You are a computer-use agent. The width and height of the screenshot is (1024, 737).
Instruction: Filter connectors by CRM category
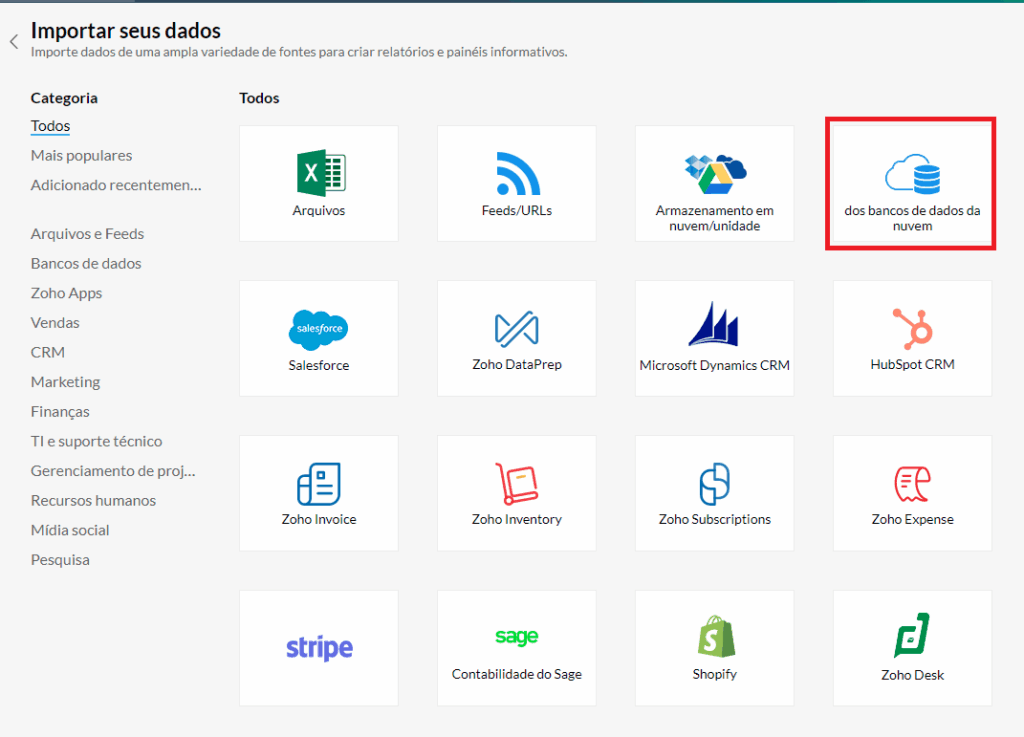[x=48, y=352]
